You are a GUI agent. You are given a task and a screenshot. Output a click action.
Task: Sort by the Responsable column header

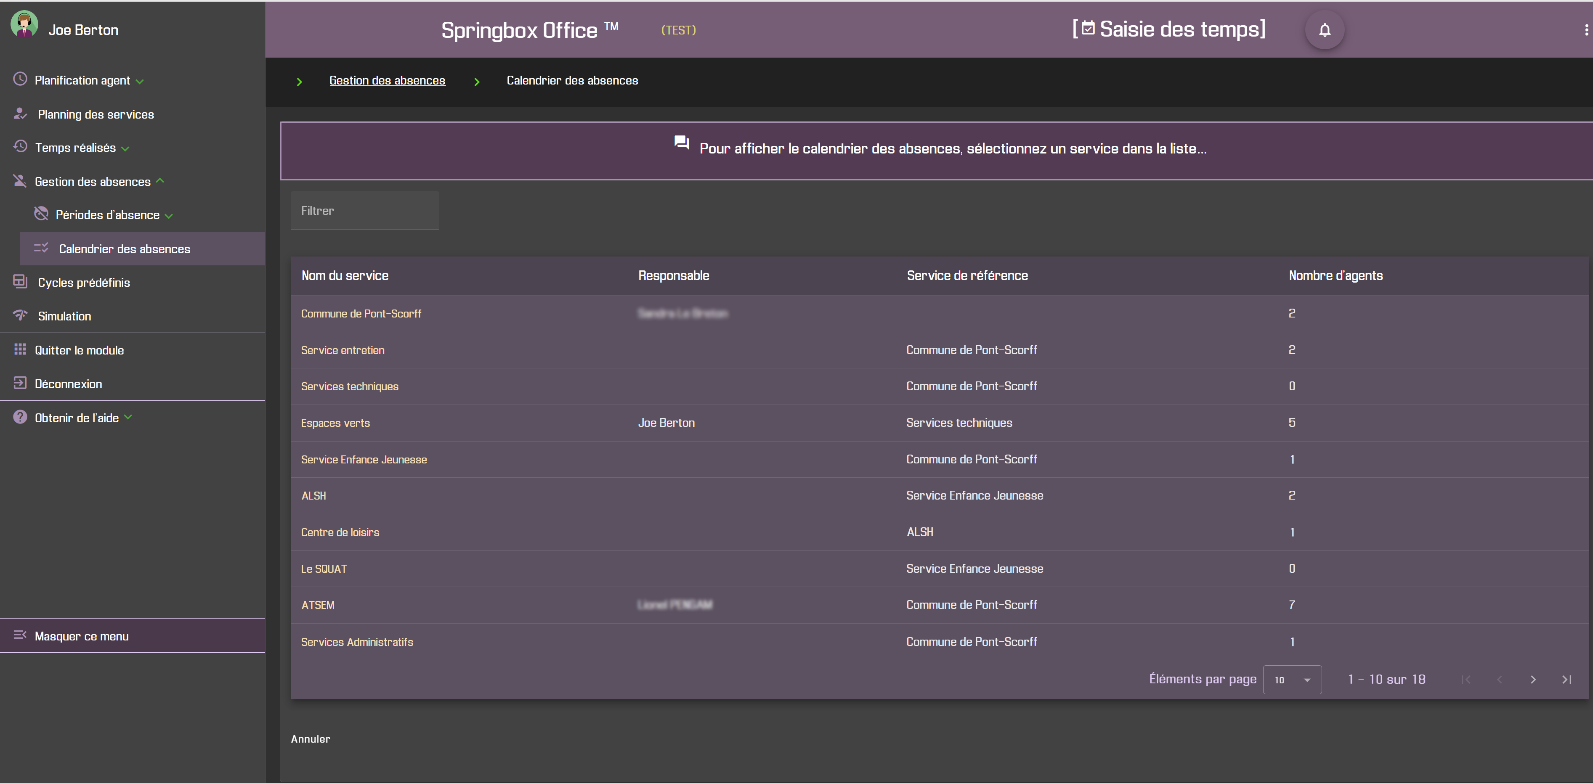(x=674, y=276)
